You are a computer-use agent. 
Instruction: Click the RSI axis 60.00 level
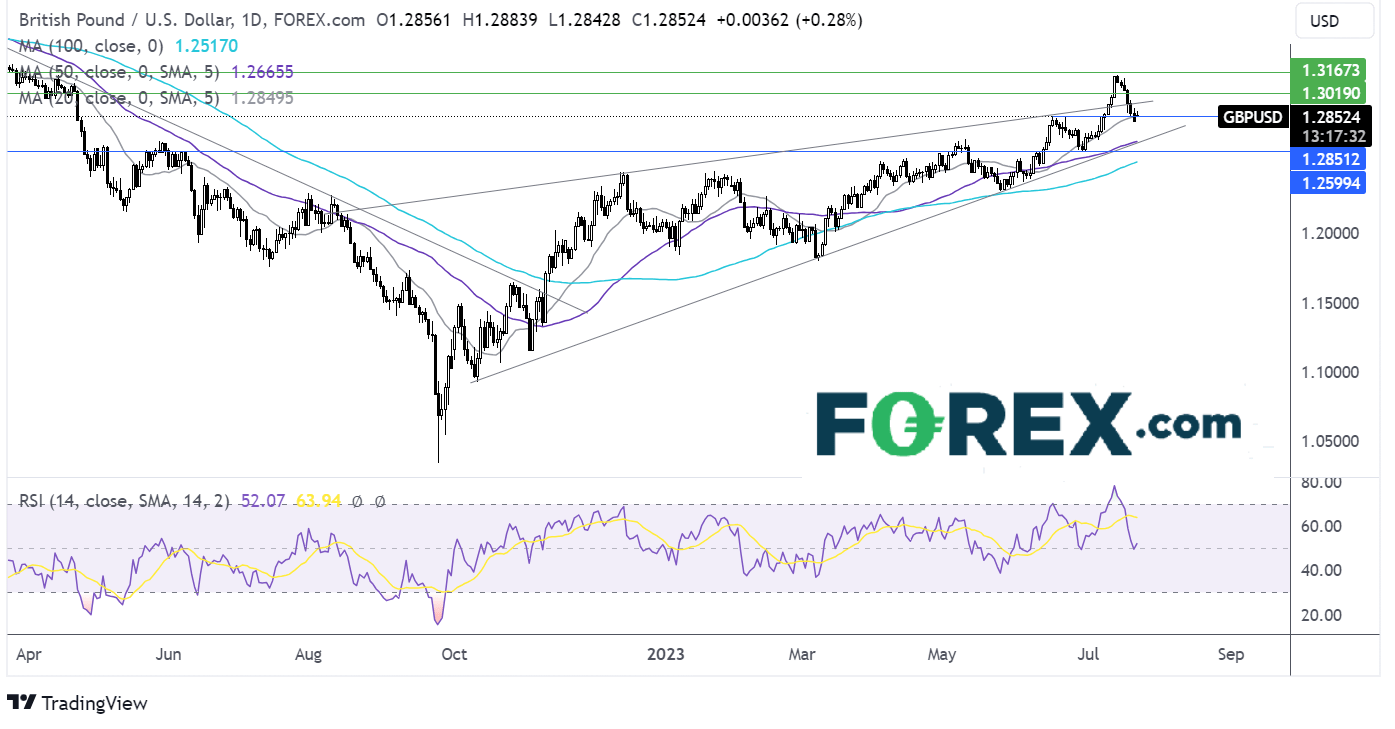1319,526
